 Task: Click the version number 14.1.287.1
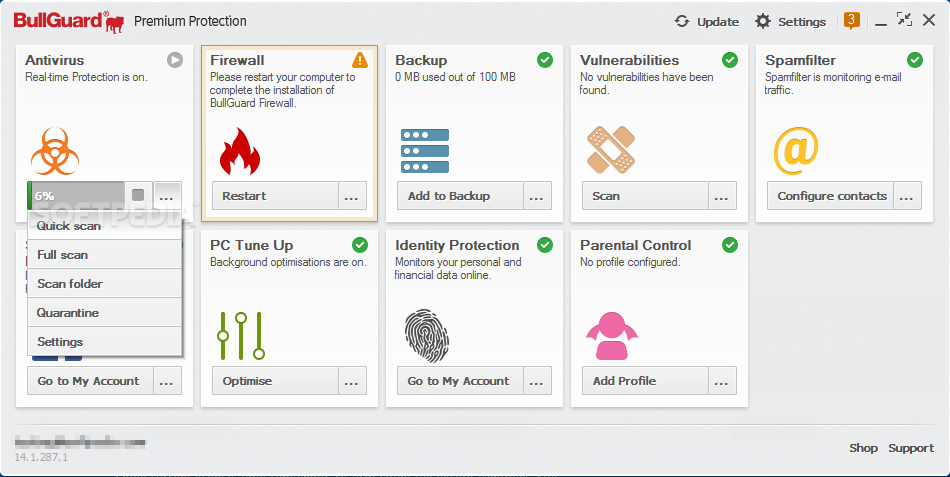pyautogui.click(x=41, y=457)
